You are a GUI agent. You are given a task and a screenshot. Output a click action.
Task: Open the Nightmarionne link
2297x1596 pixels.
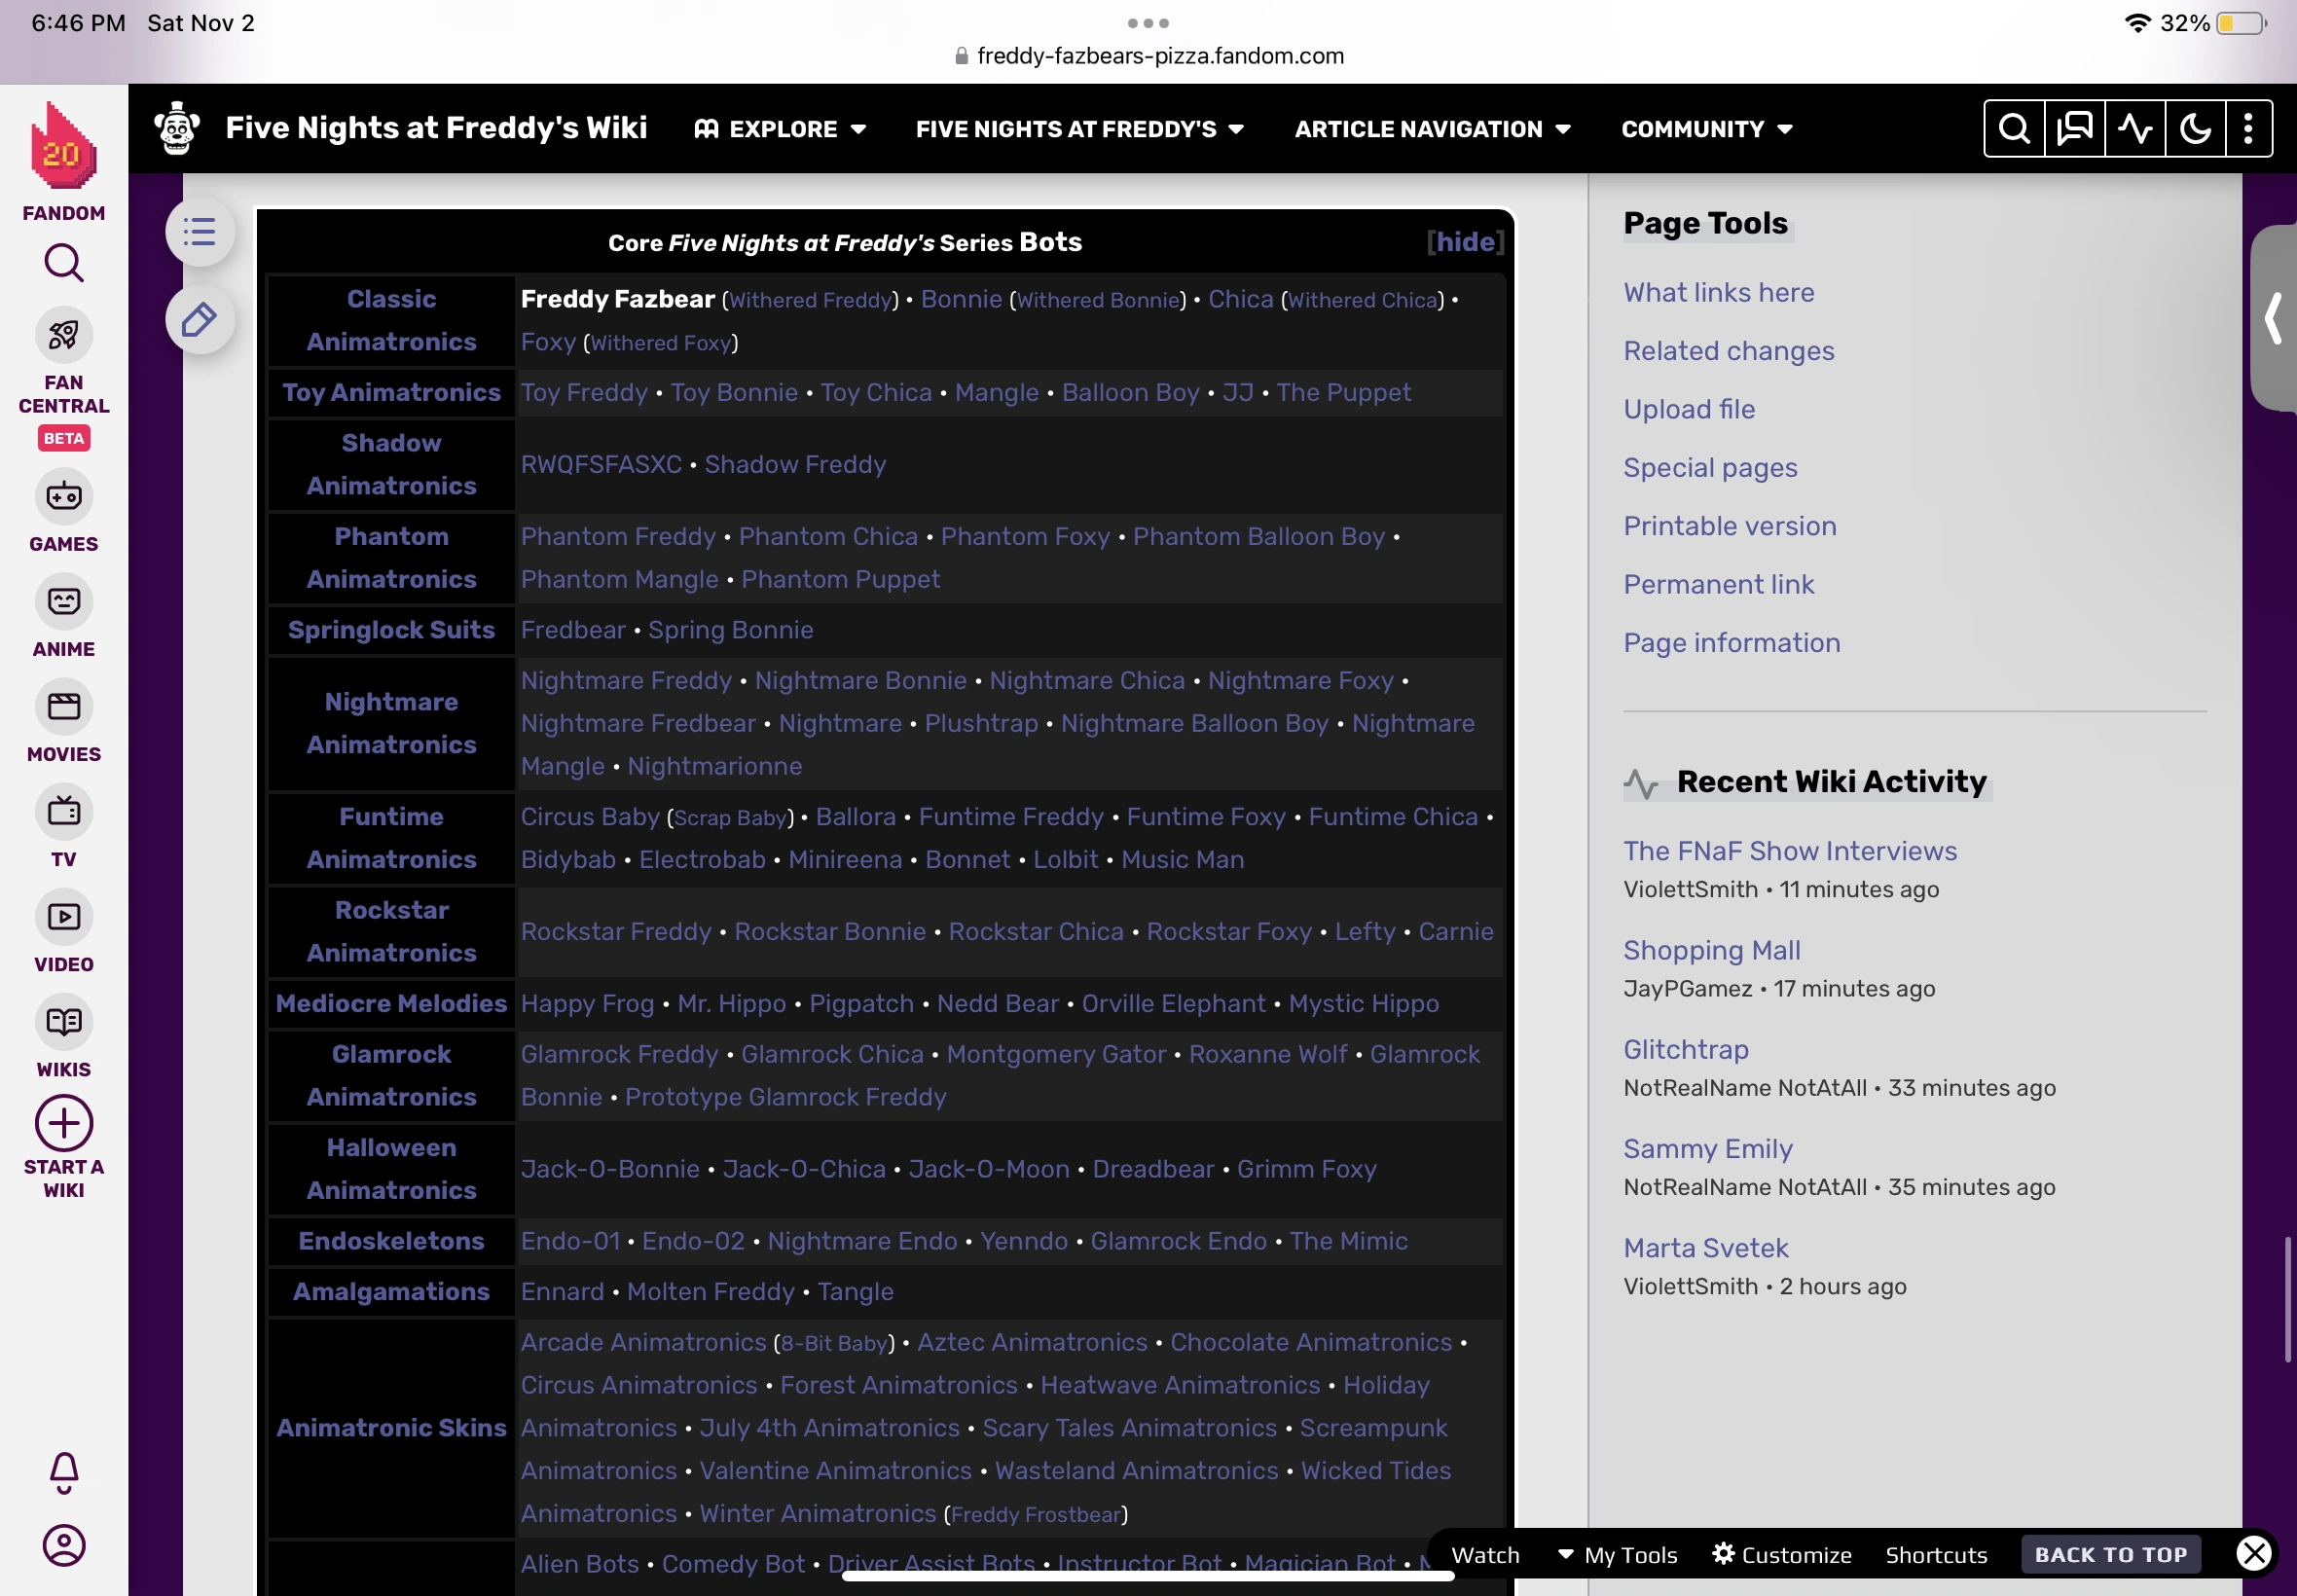coord(714,766)
